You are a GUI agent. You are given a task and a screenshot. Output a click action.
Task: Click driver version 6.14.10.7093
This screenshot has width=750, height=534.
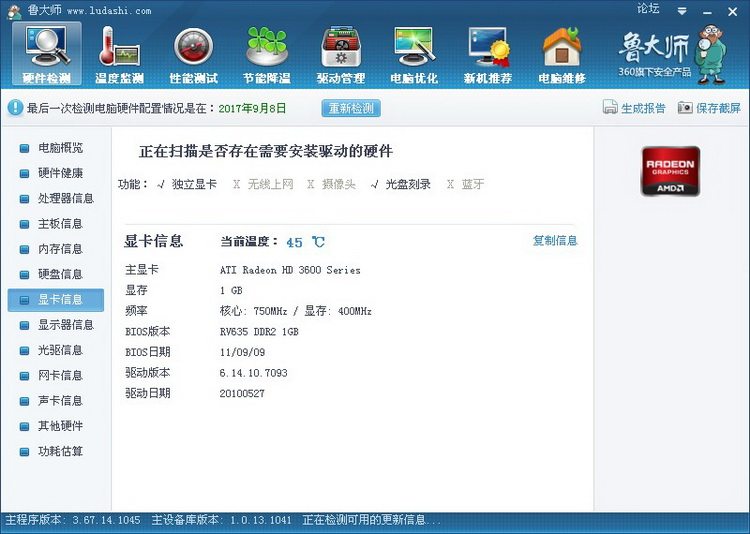(254, 373)
